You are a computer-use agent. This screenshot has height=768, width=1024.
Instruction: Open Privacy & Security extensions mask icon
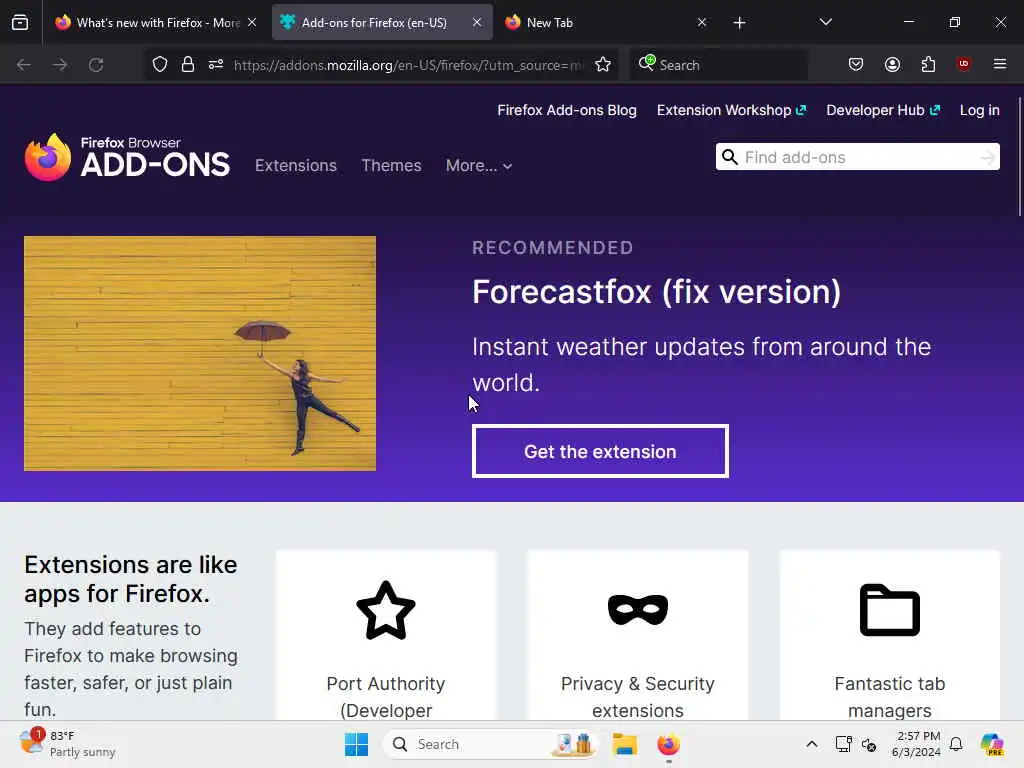coord(638,610)
